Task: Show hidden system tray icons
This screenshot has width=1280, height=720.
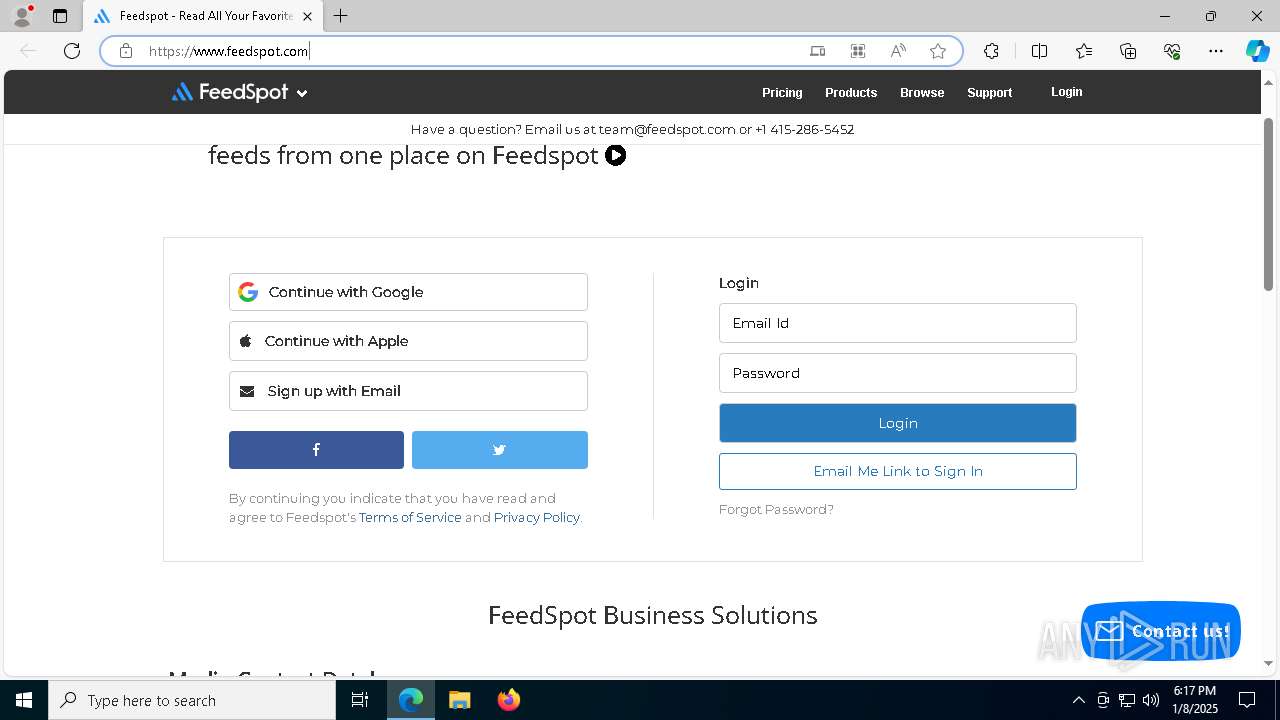Action: pos(1078,700)
